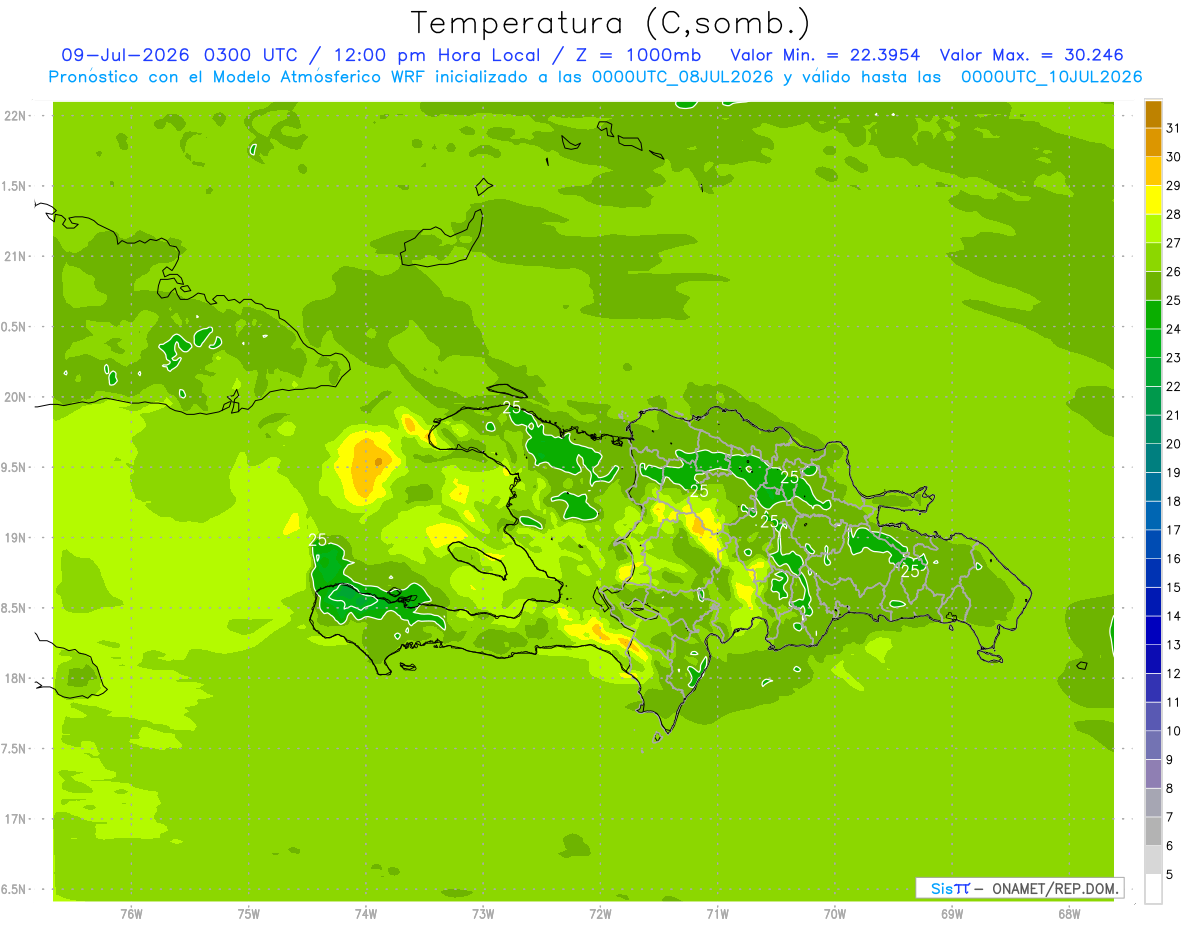
Task: Click the legend swatch between 30 and 31
Action: pyautogui.click(x=1153, y=143)
